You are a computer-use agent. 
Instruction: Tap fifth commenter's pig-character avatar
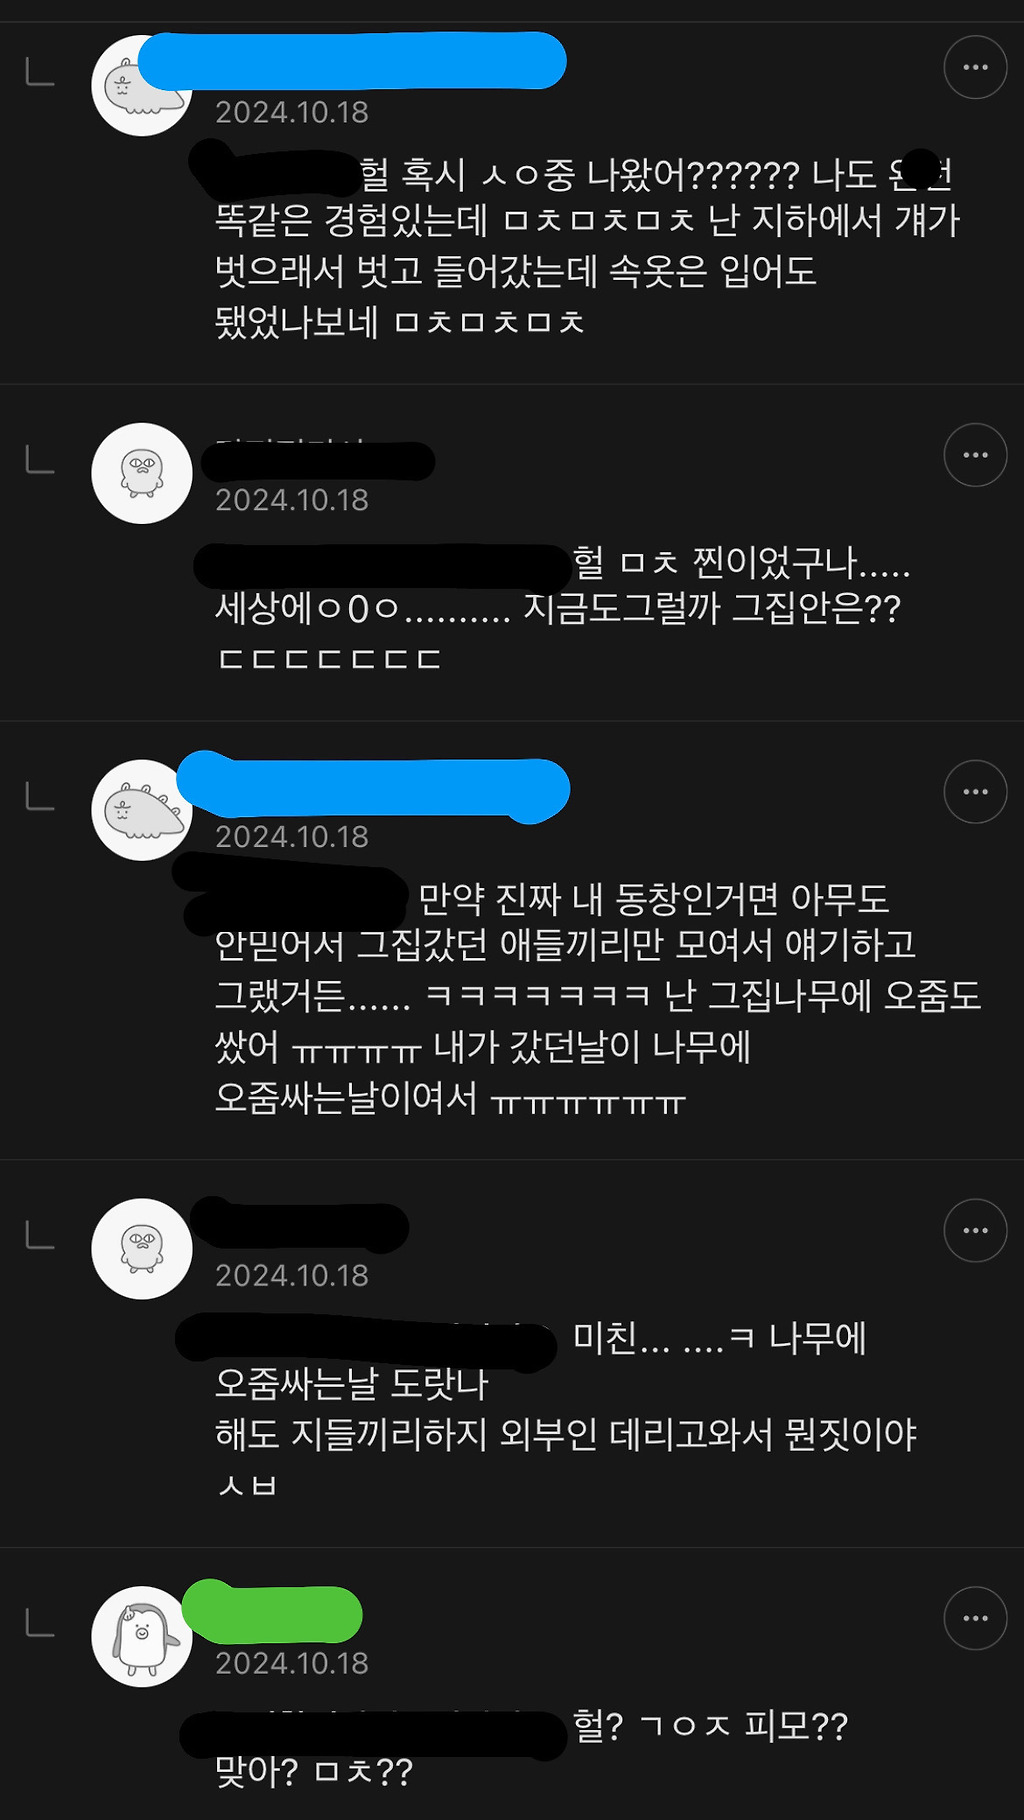[142, 1636]
